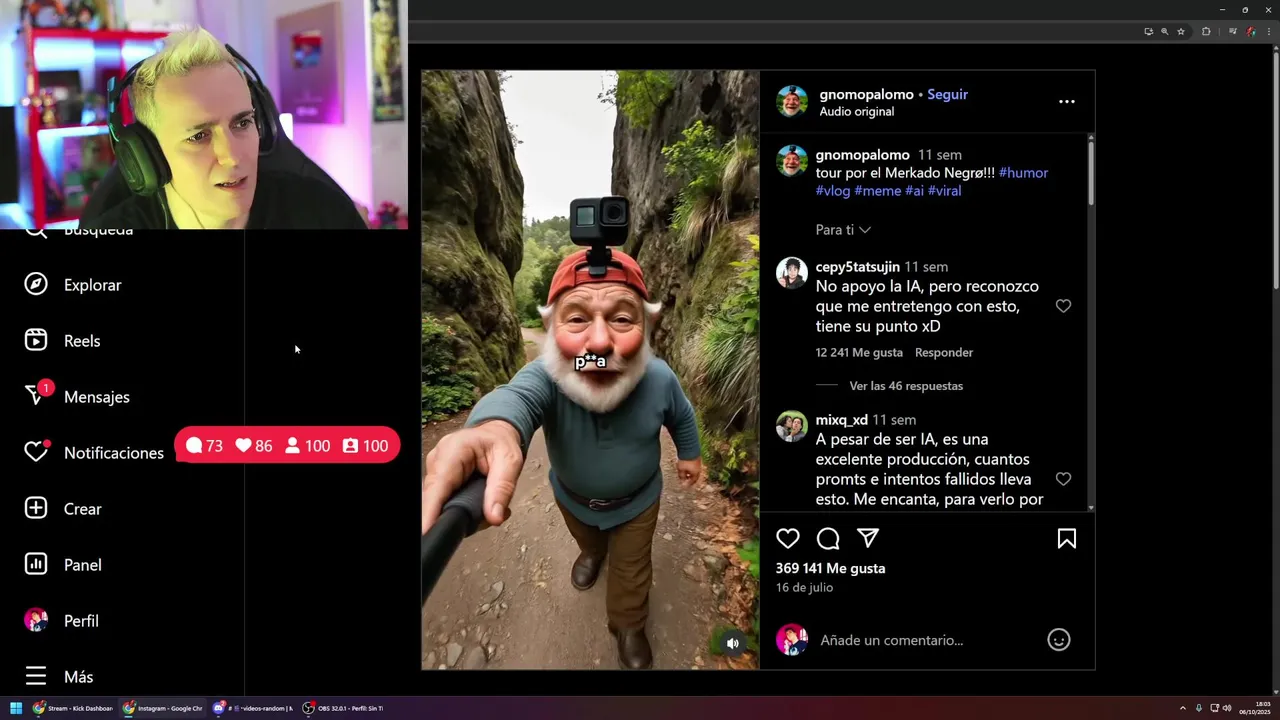The height and width of the screenshot is (720, 1280).
Task: Click the 73 comments notification bubble
Action: [x=204, y=446]
